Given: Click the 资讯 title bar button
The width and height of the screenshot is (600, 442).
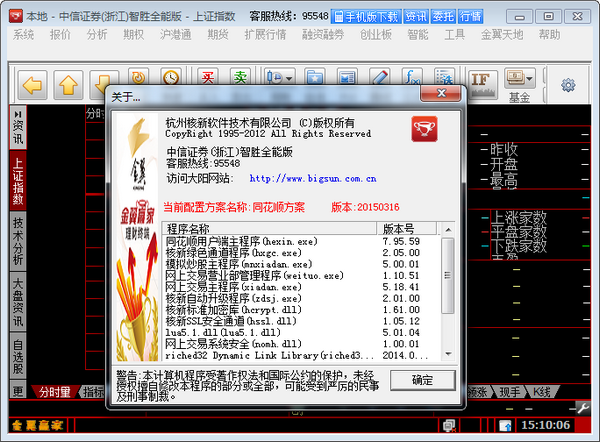Looking at the screenshot, I should click(416, 16).
